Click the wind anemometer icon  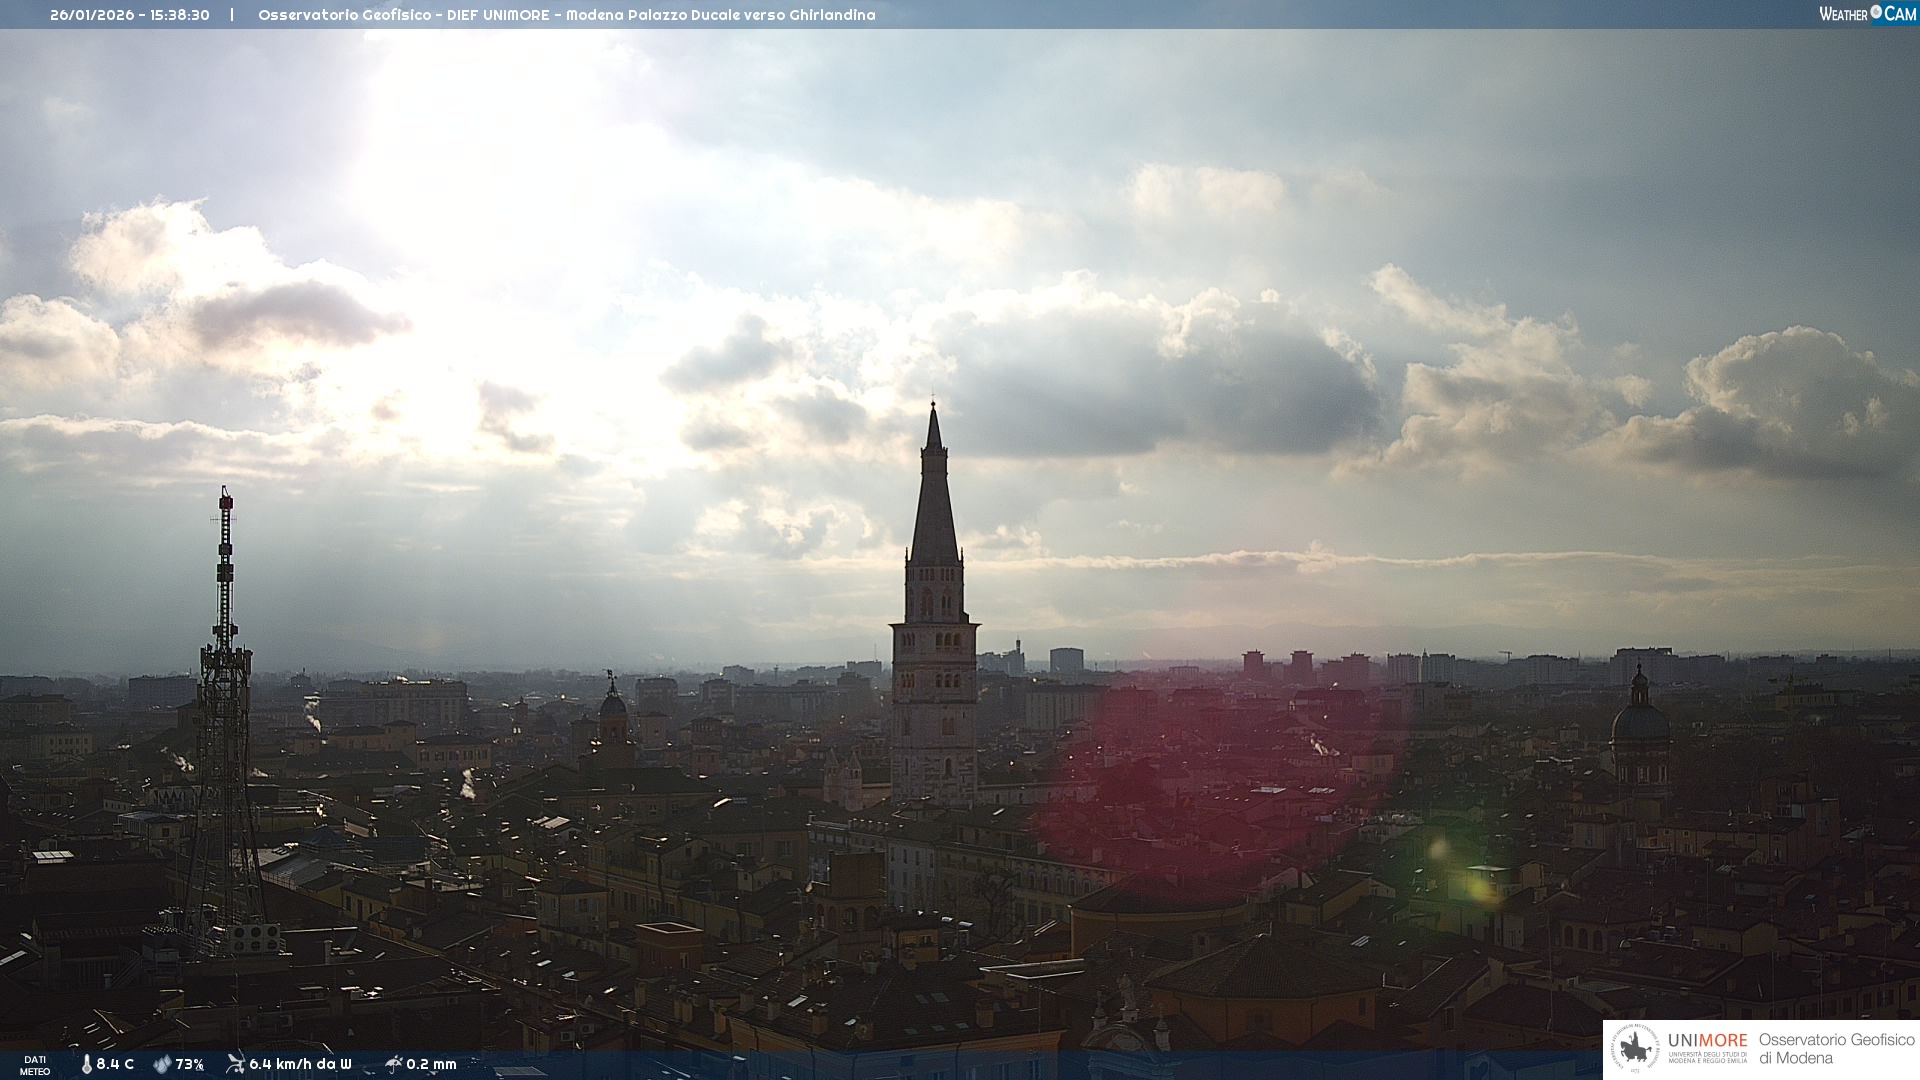pyautogui.click(x=235, y=1064)
